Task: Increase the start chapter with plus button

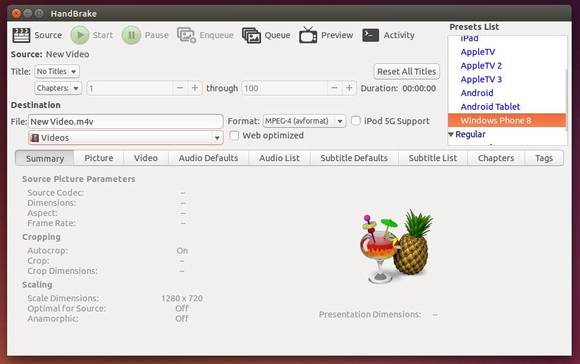Action: click(x=195, y=88)
